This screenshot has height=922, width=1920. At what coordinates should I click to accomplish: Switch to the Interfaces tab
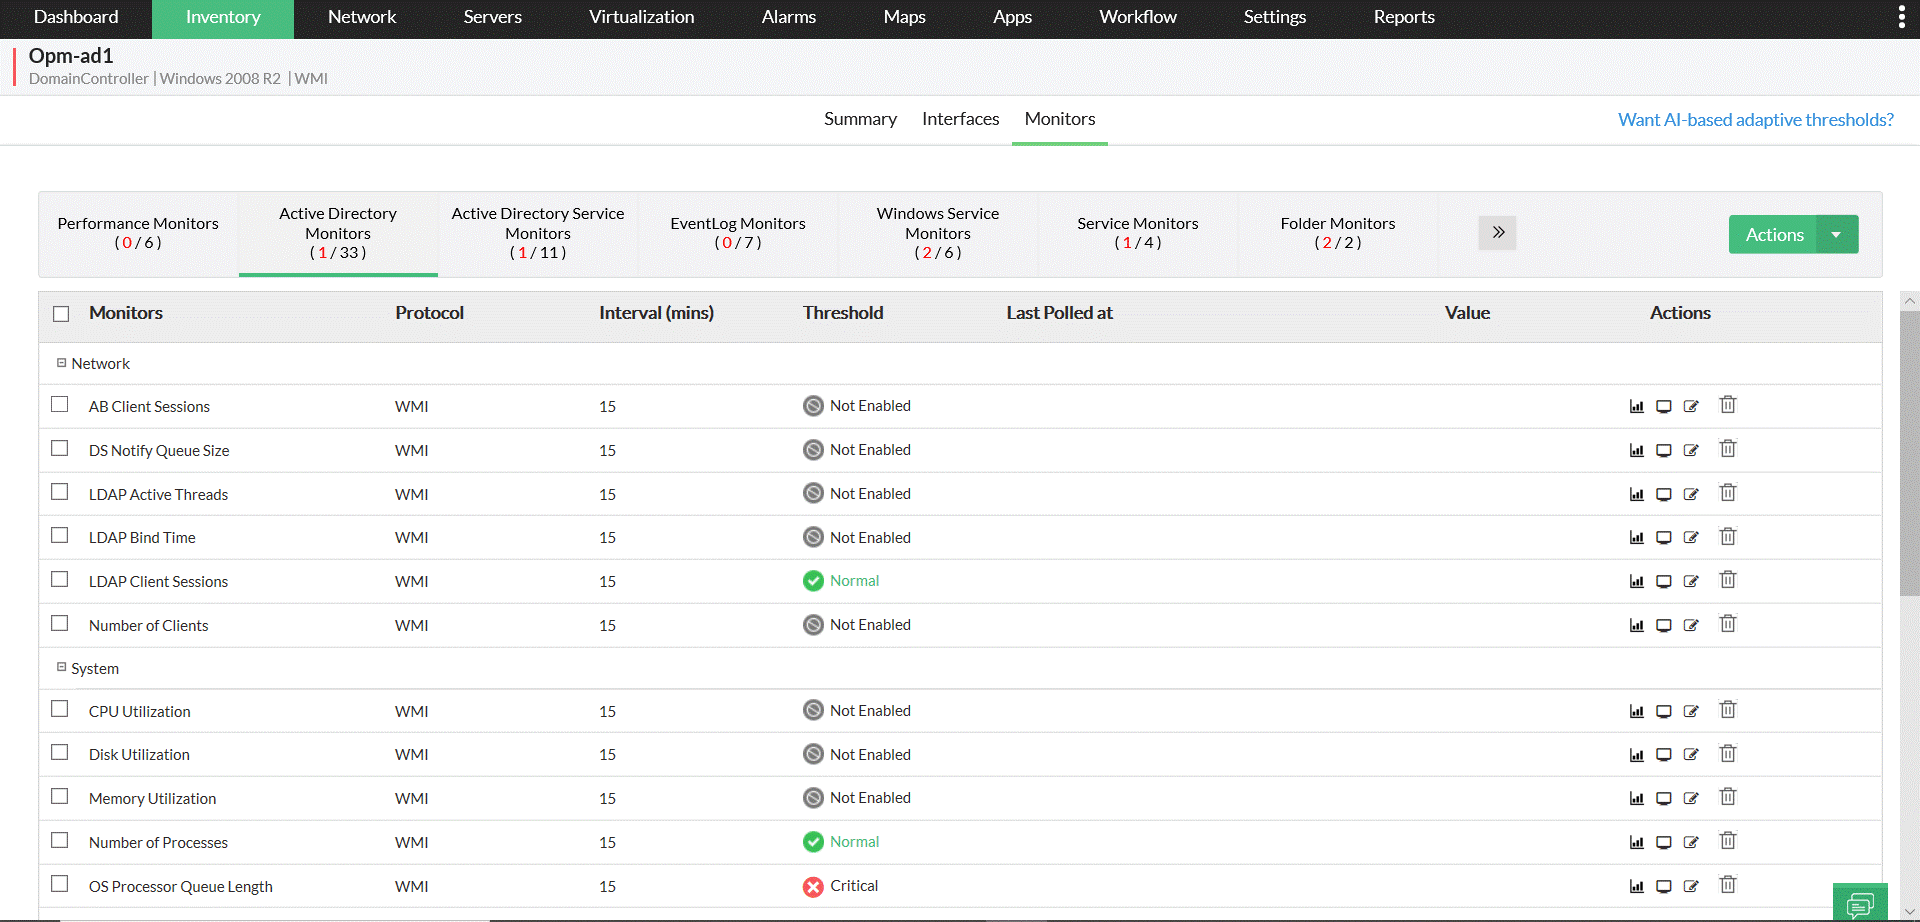click(x=960, y=119)
